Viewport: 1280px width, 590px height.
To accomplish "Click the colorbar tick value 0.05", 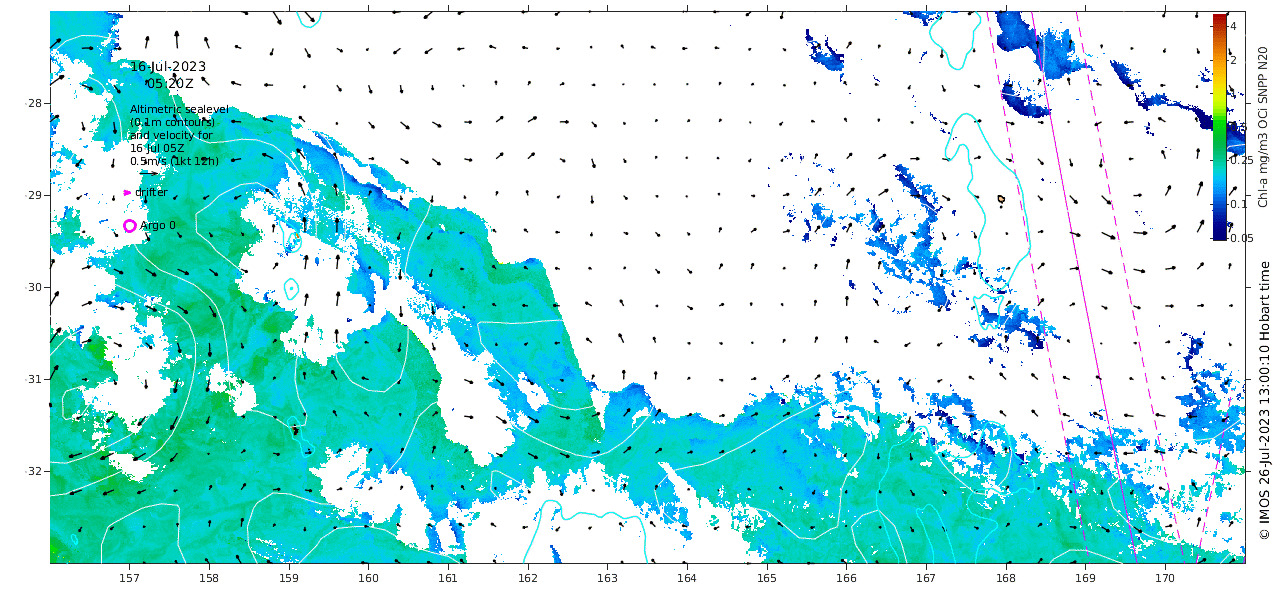I will 1239,238.
